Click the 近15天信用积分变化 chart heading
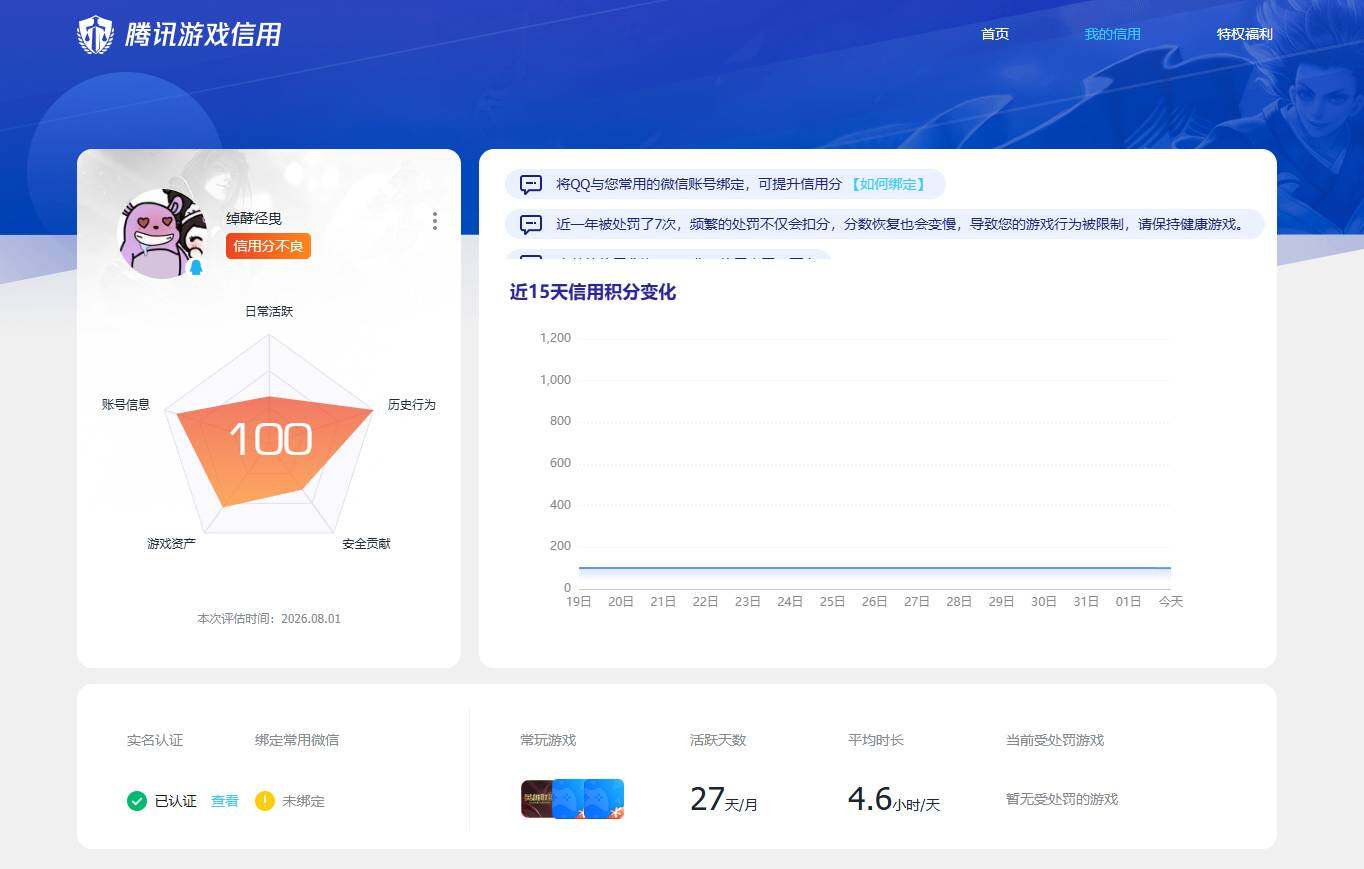Screen dimensions: 1364x869 pos(593,292)
